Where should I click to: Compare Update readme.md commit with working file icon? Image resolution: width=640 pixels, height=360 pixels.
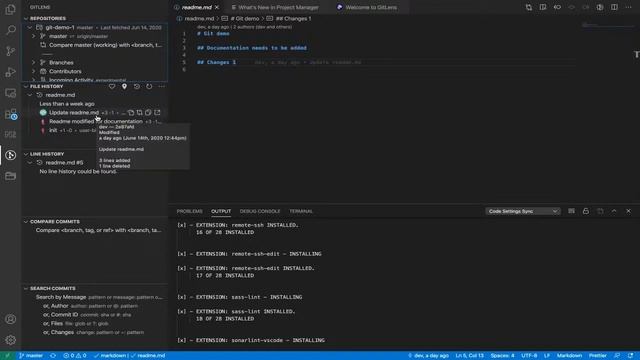[x=140, y=113]
